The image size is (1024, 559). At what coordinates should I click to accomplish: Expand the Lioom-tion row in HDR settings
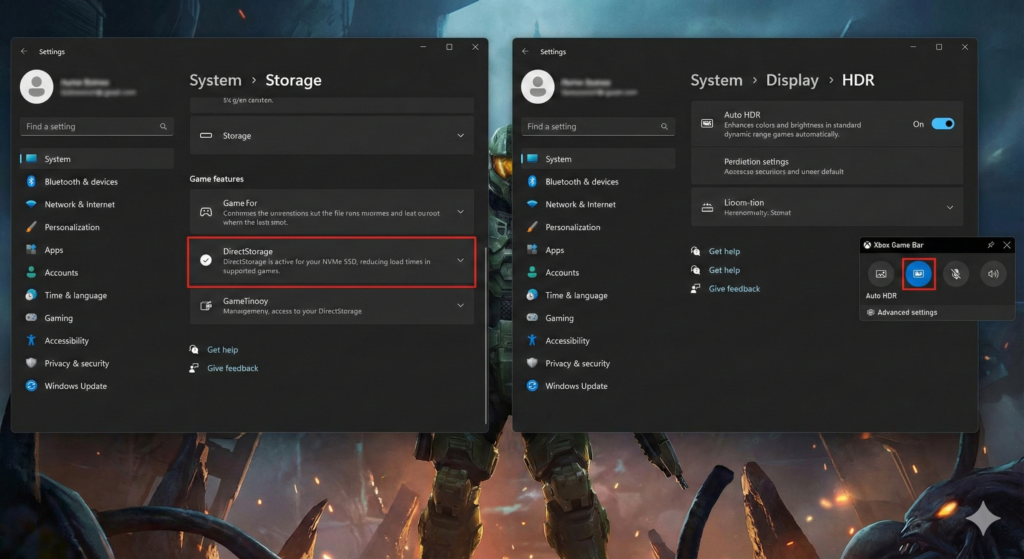949,207
